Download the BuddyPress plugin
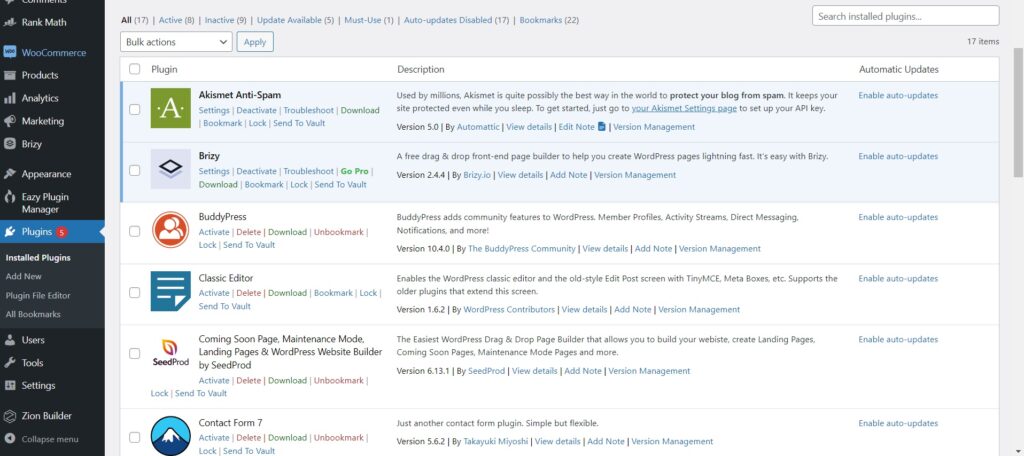Screen dimensions: 1024x456 tap(287, 232)
